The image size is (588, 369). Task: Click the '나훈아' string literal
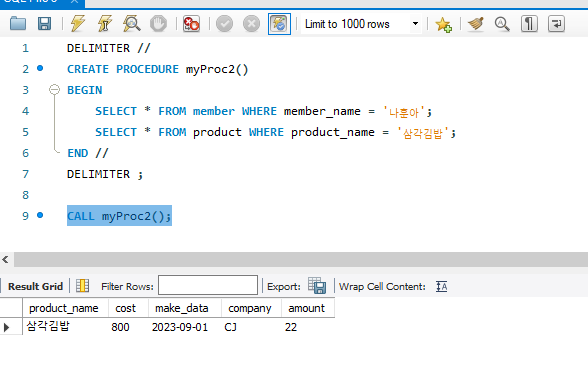404,112
